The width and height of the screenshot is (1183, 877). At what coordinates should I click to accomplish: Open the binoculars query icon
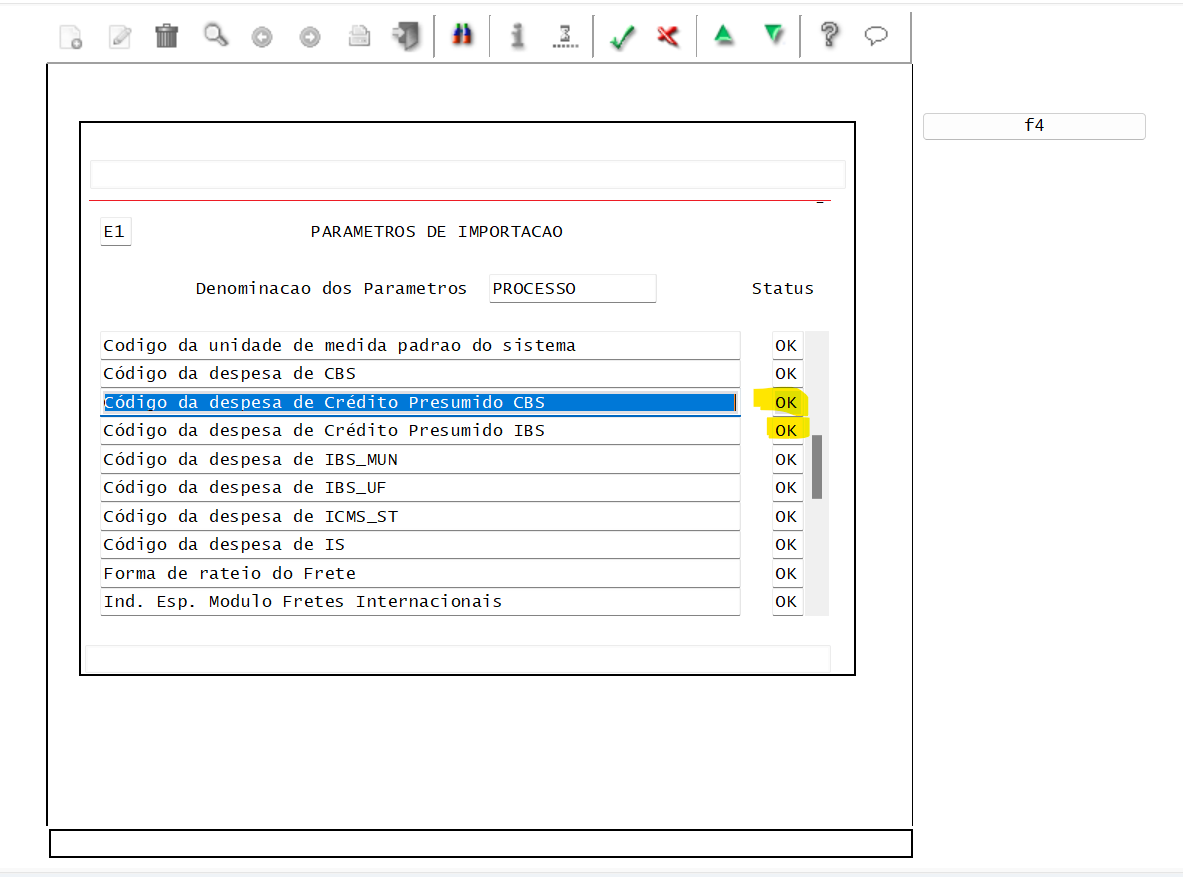pos(461,34)
